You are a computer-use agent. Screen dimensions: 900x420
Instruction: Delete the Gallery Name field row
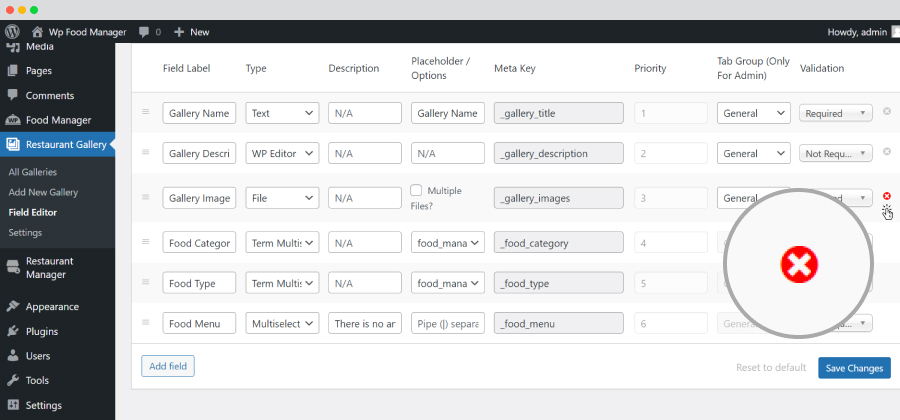tap(887, 111)
